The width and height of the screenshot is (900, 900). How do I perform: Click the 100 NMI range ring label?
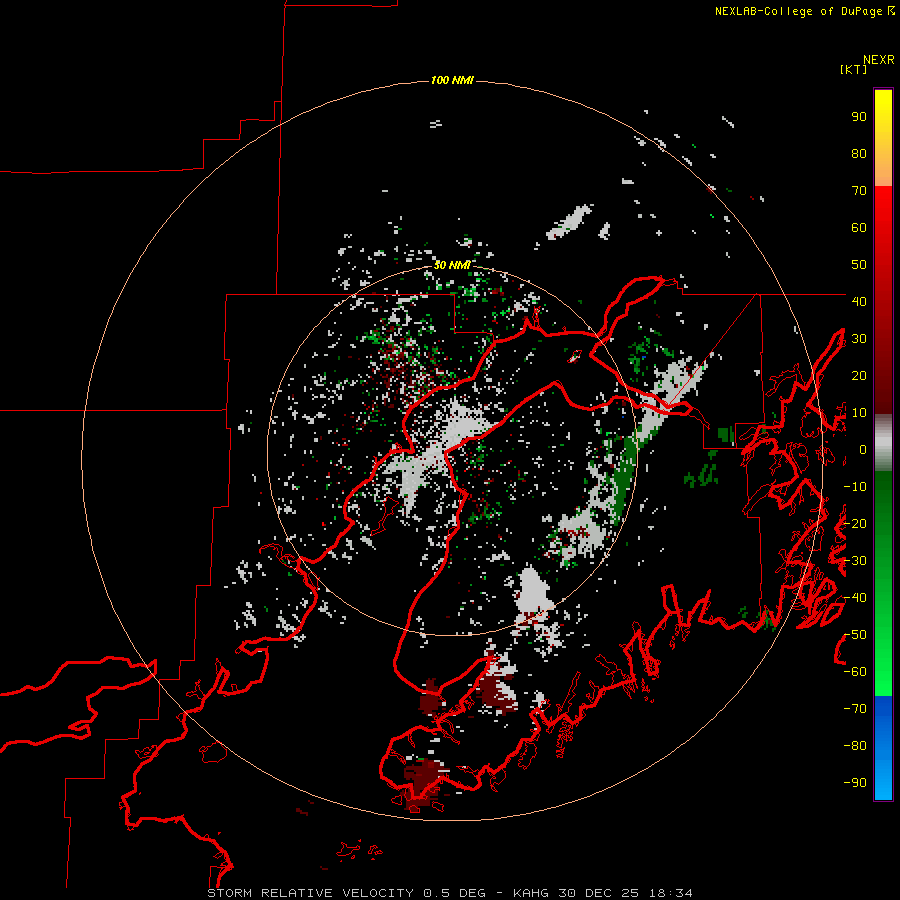(452, 80)
